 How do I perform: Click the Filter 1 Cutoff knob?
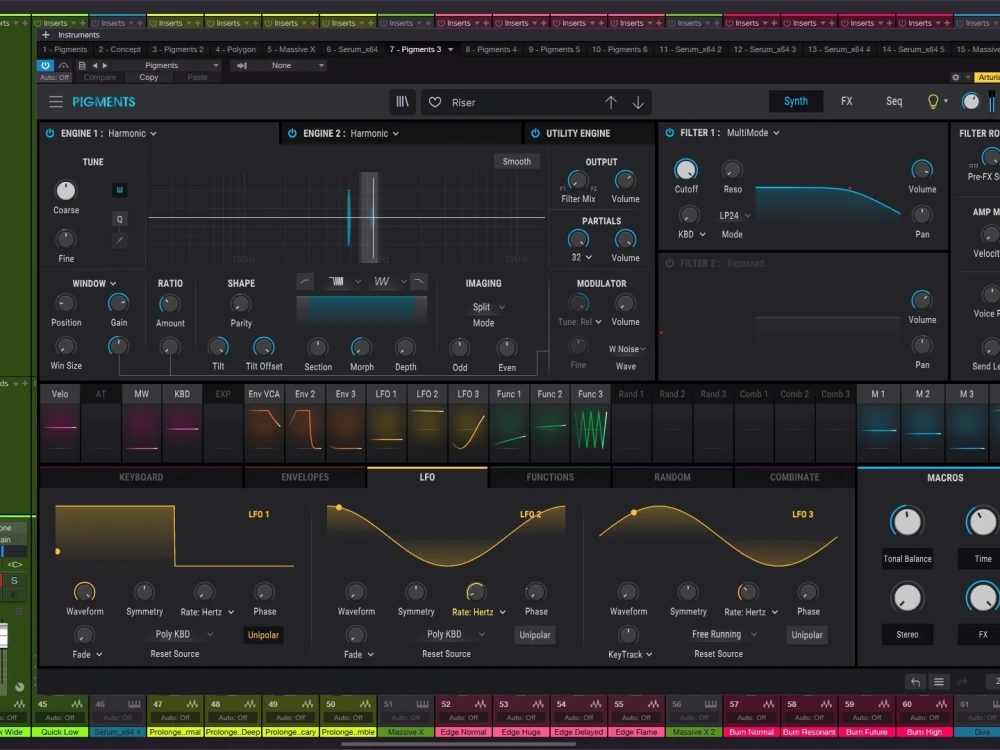[x=686, y=170]
